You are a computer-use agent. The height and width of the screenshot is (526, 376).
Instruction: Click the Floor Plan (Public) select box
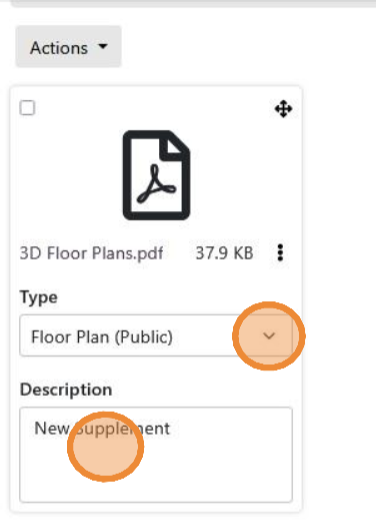pyautogui.click(x=156, y=335)
